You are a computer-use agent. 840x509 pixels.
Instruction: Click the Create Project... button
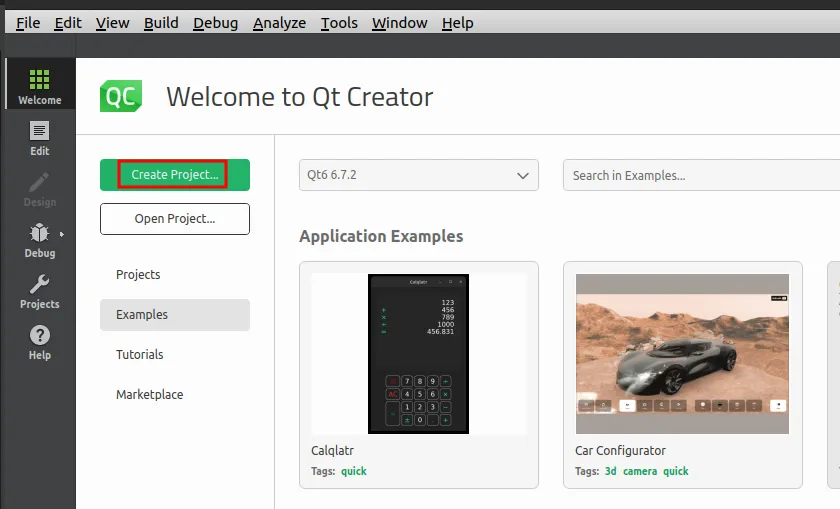coord(175,175)
